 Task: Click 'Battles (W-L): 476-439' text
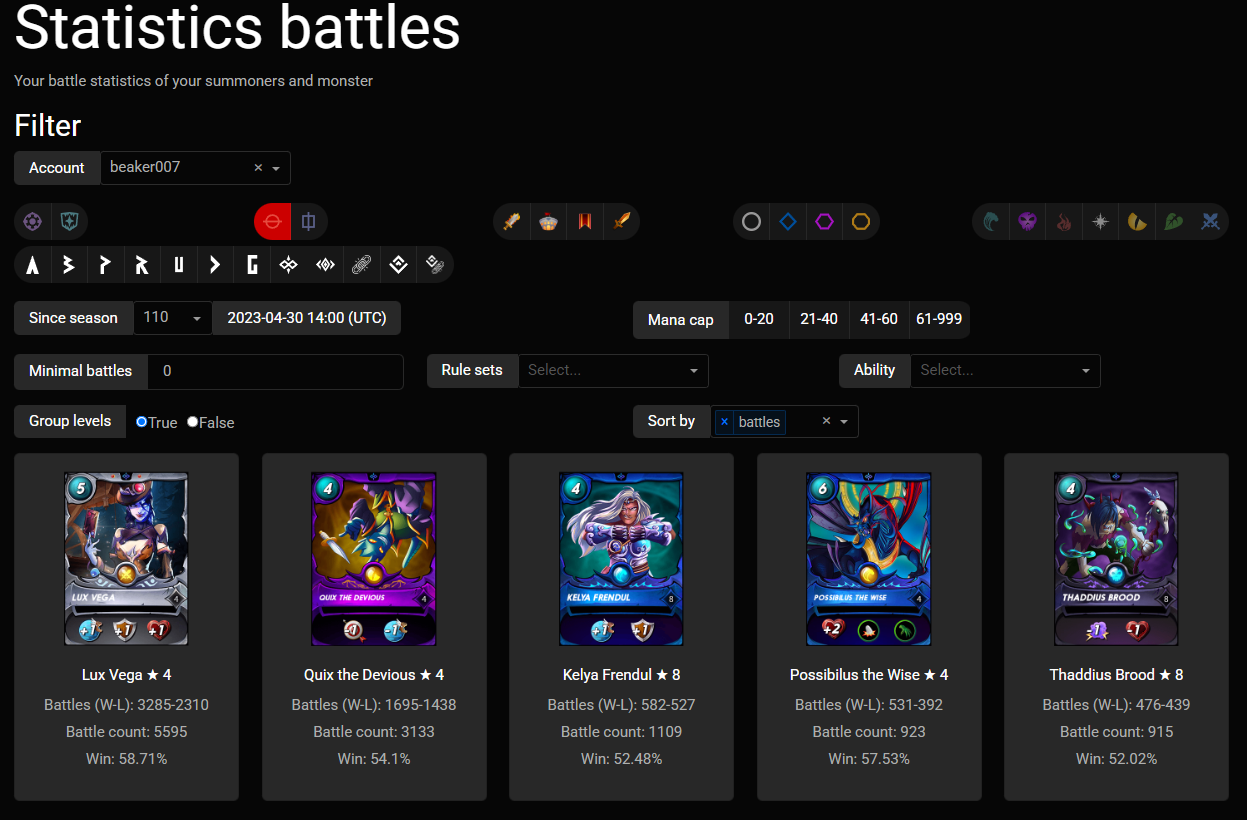1116,705
